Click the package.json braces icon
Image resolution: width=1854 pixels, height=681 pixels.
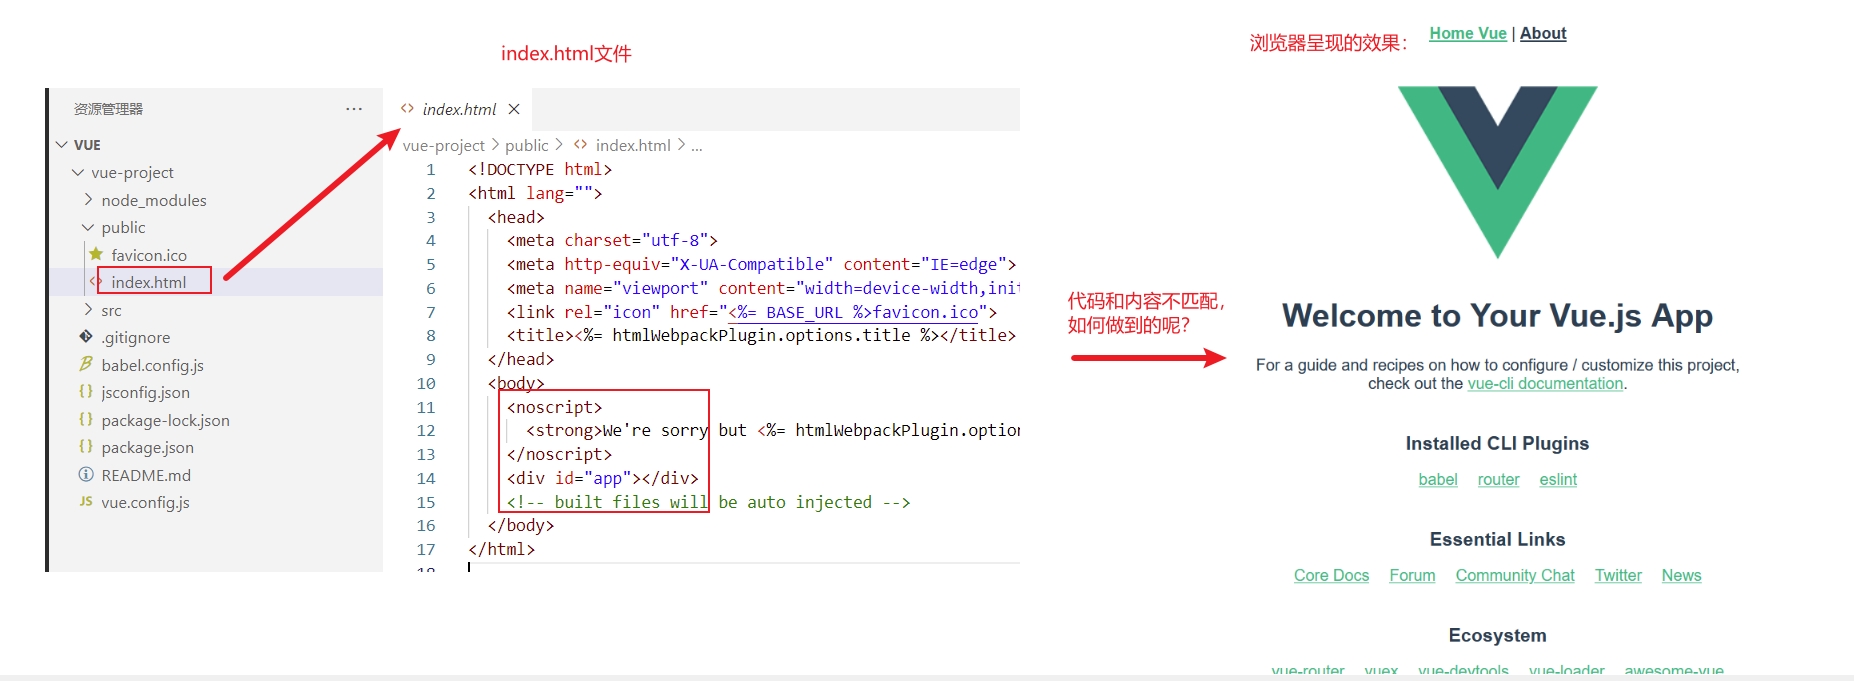(86, 446)
